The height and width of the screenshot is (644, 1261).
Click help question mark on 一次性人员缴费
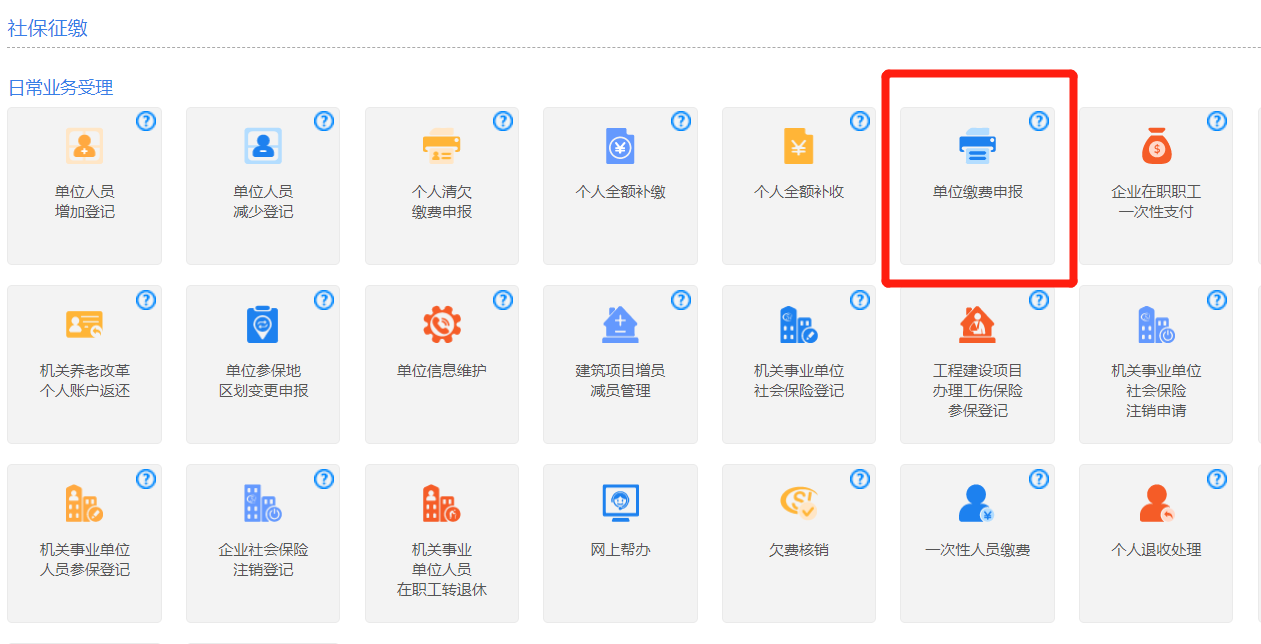tap(1039, 479)
